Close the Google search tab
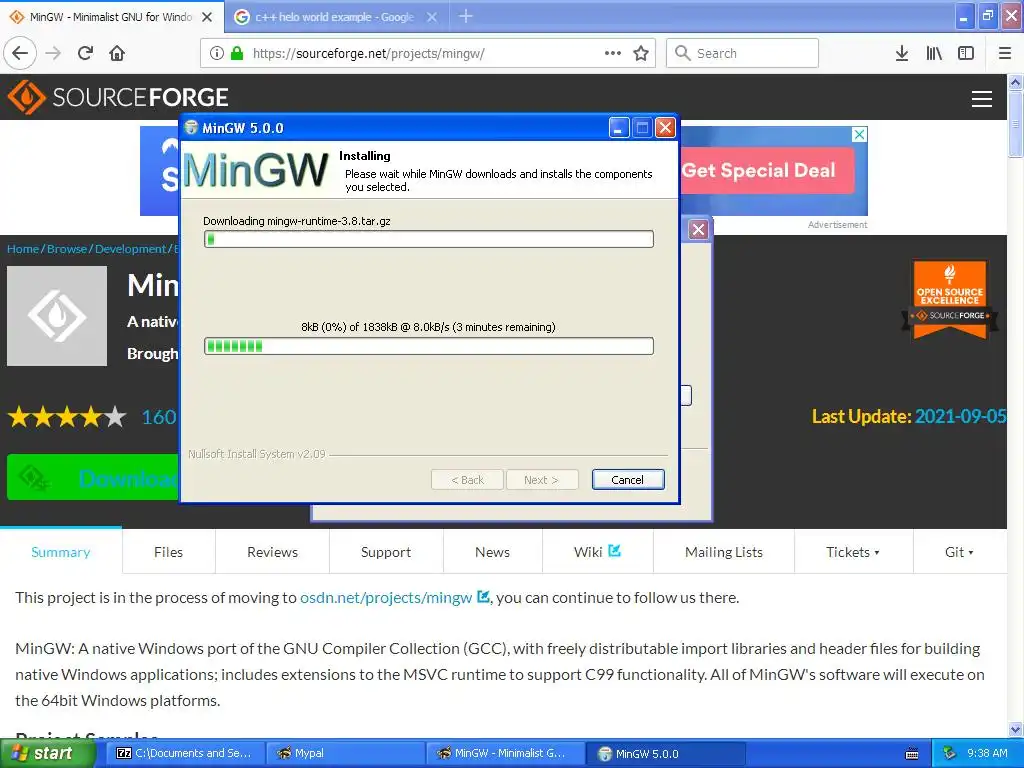Screen dimensions: 1024x768 coord(432,17)
